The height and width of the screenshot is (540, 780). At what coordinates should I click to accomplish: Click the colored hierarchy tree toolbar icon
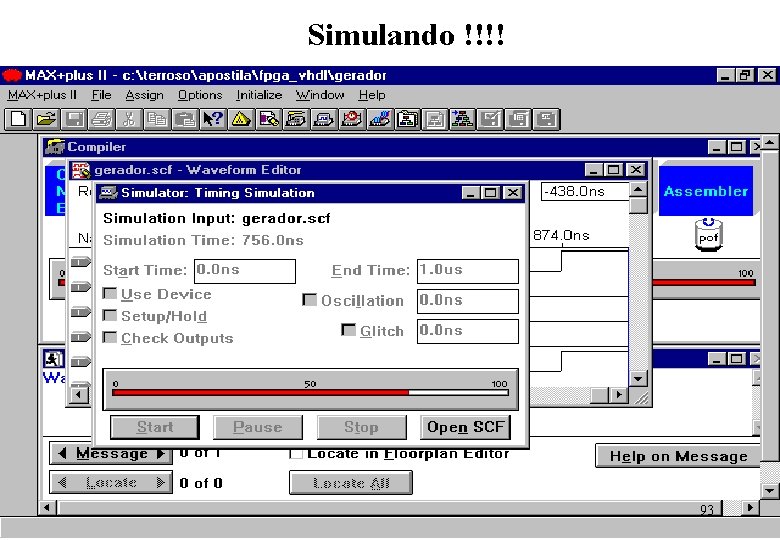pos(463,119)
